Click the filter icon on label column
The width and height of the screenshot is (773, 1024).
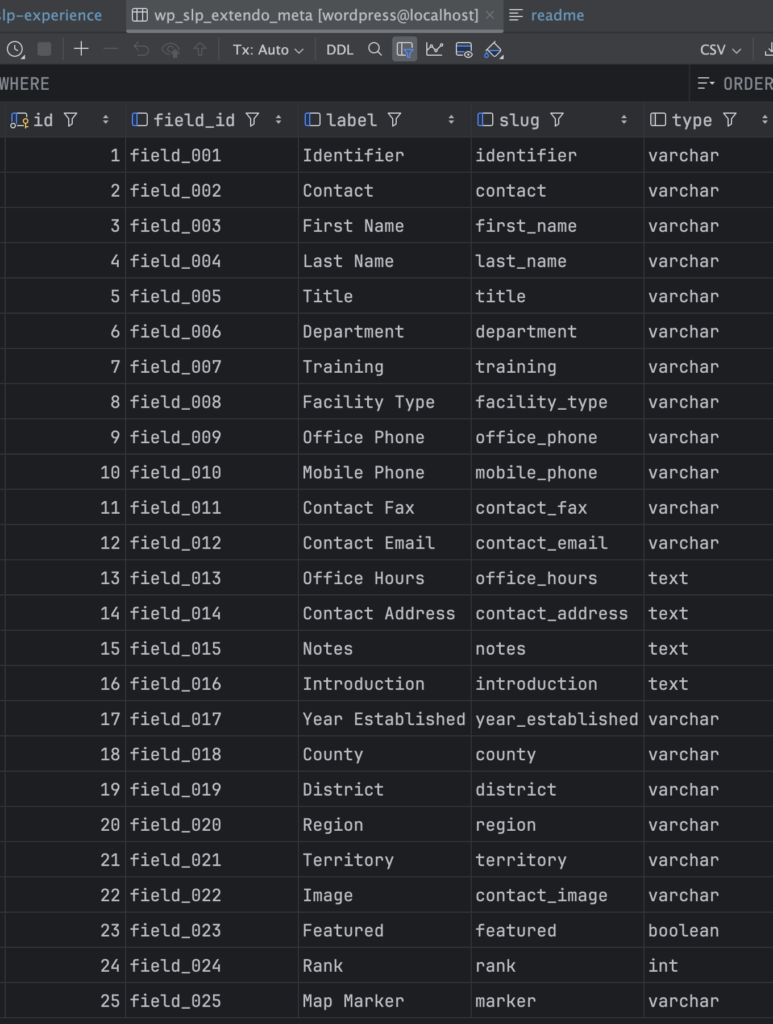(395, 120)
